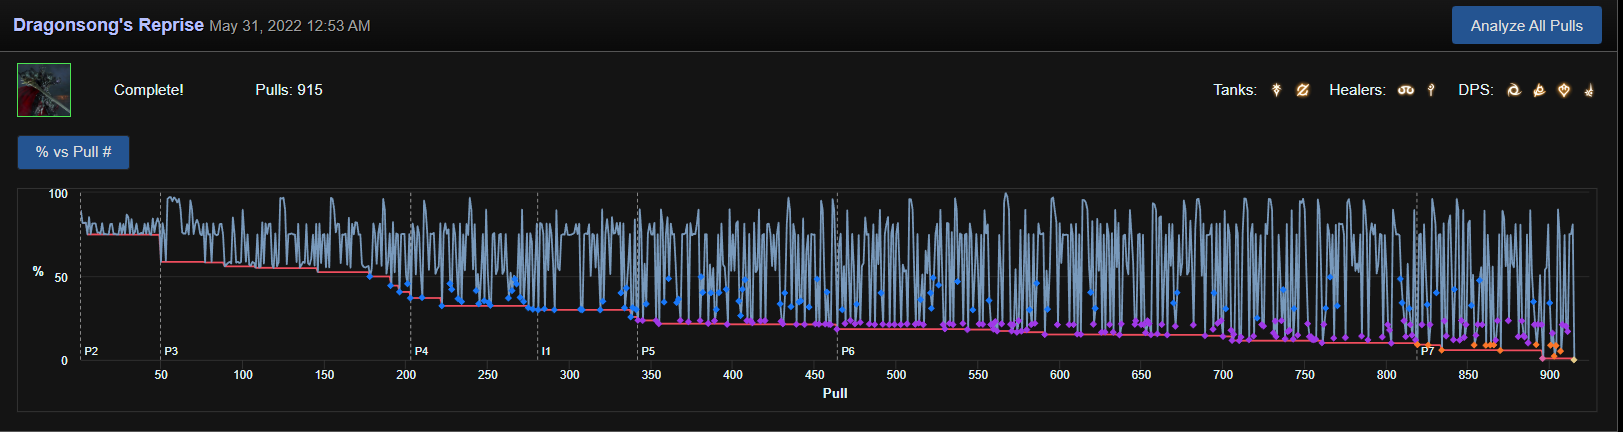Click the x-axis tick label 300
The image size is (1623, 432).
click(x=569, y=375)
